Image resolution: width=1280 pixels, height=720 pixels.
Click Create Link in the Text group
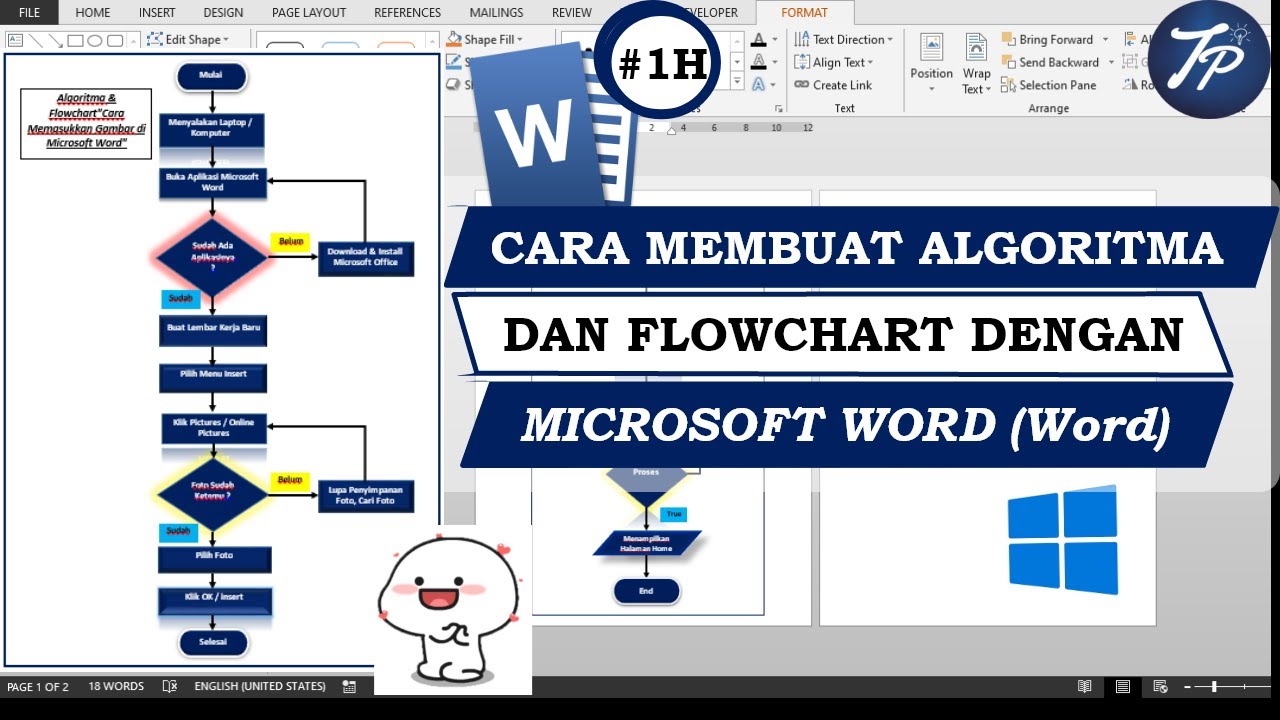click(833, 85)
